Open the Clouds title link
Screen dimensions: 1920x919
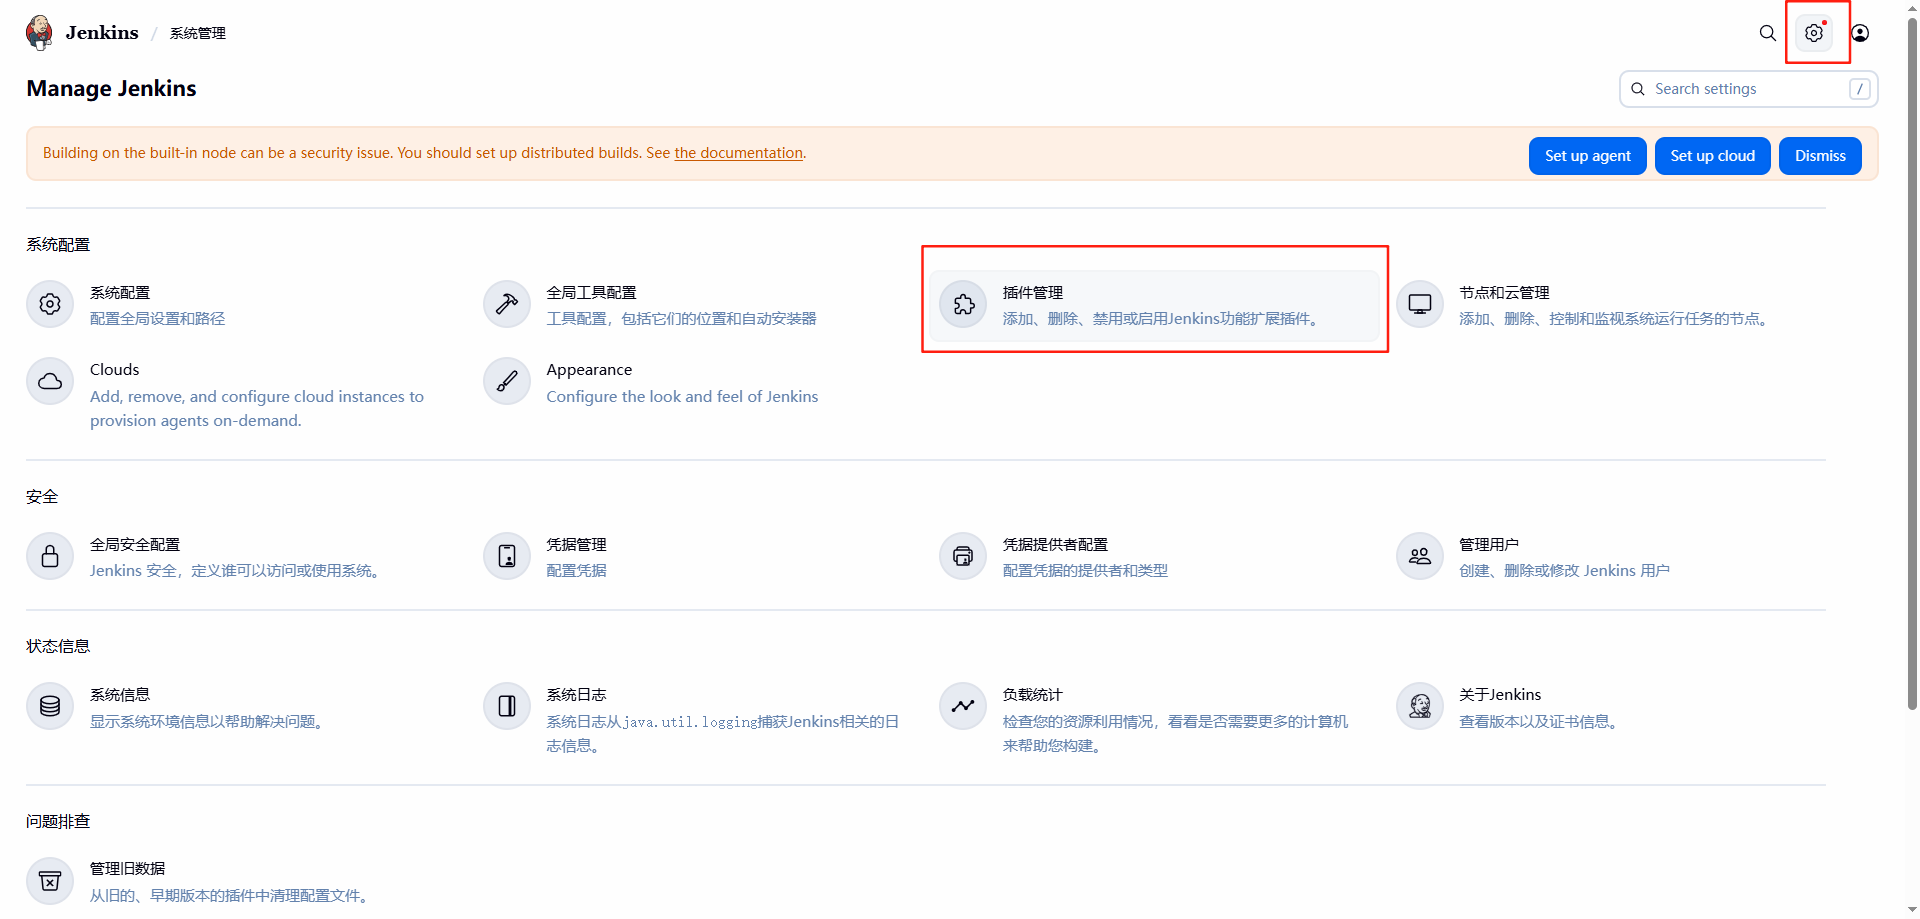click(x=115, y=370)
